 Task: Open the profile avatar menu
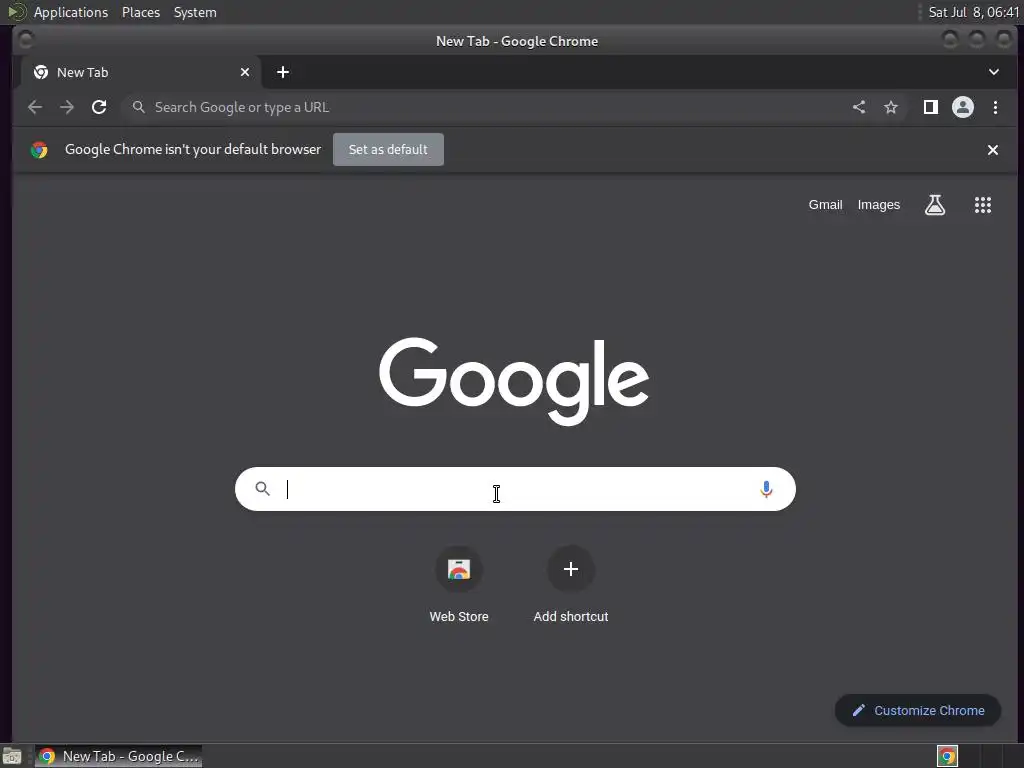coord(963,107)
